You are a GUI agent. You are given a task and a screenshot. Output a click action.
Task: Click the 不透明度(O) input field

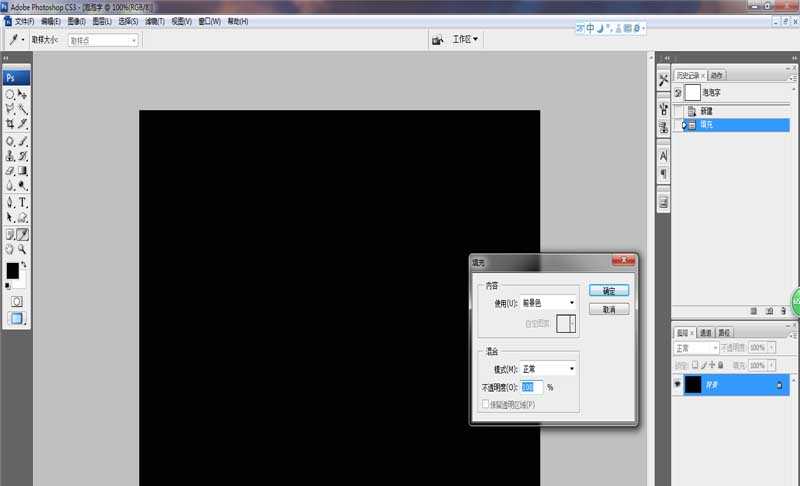click(x=531, y=387)
